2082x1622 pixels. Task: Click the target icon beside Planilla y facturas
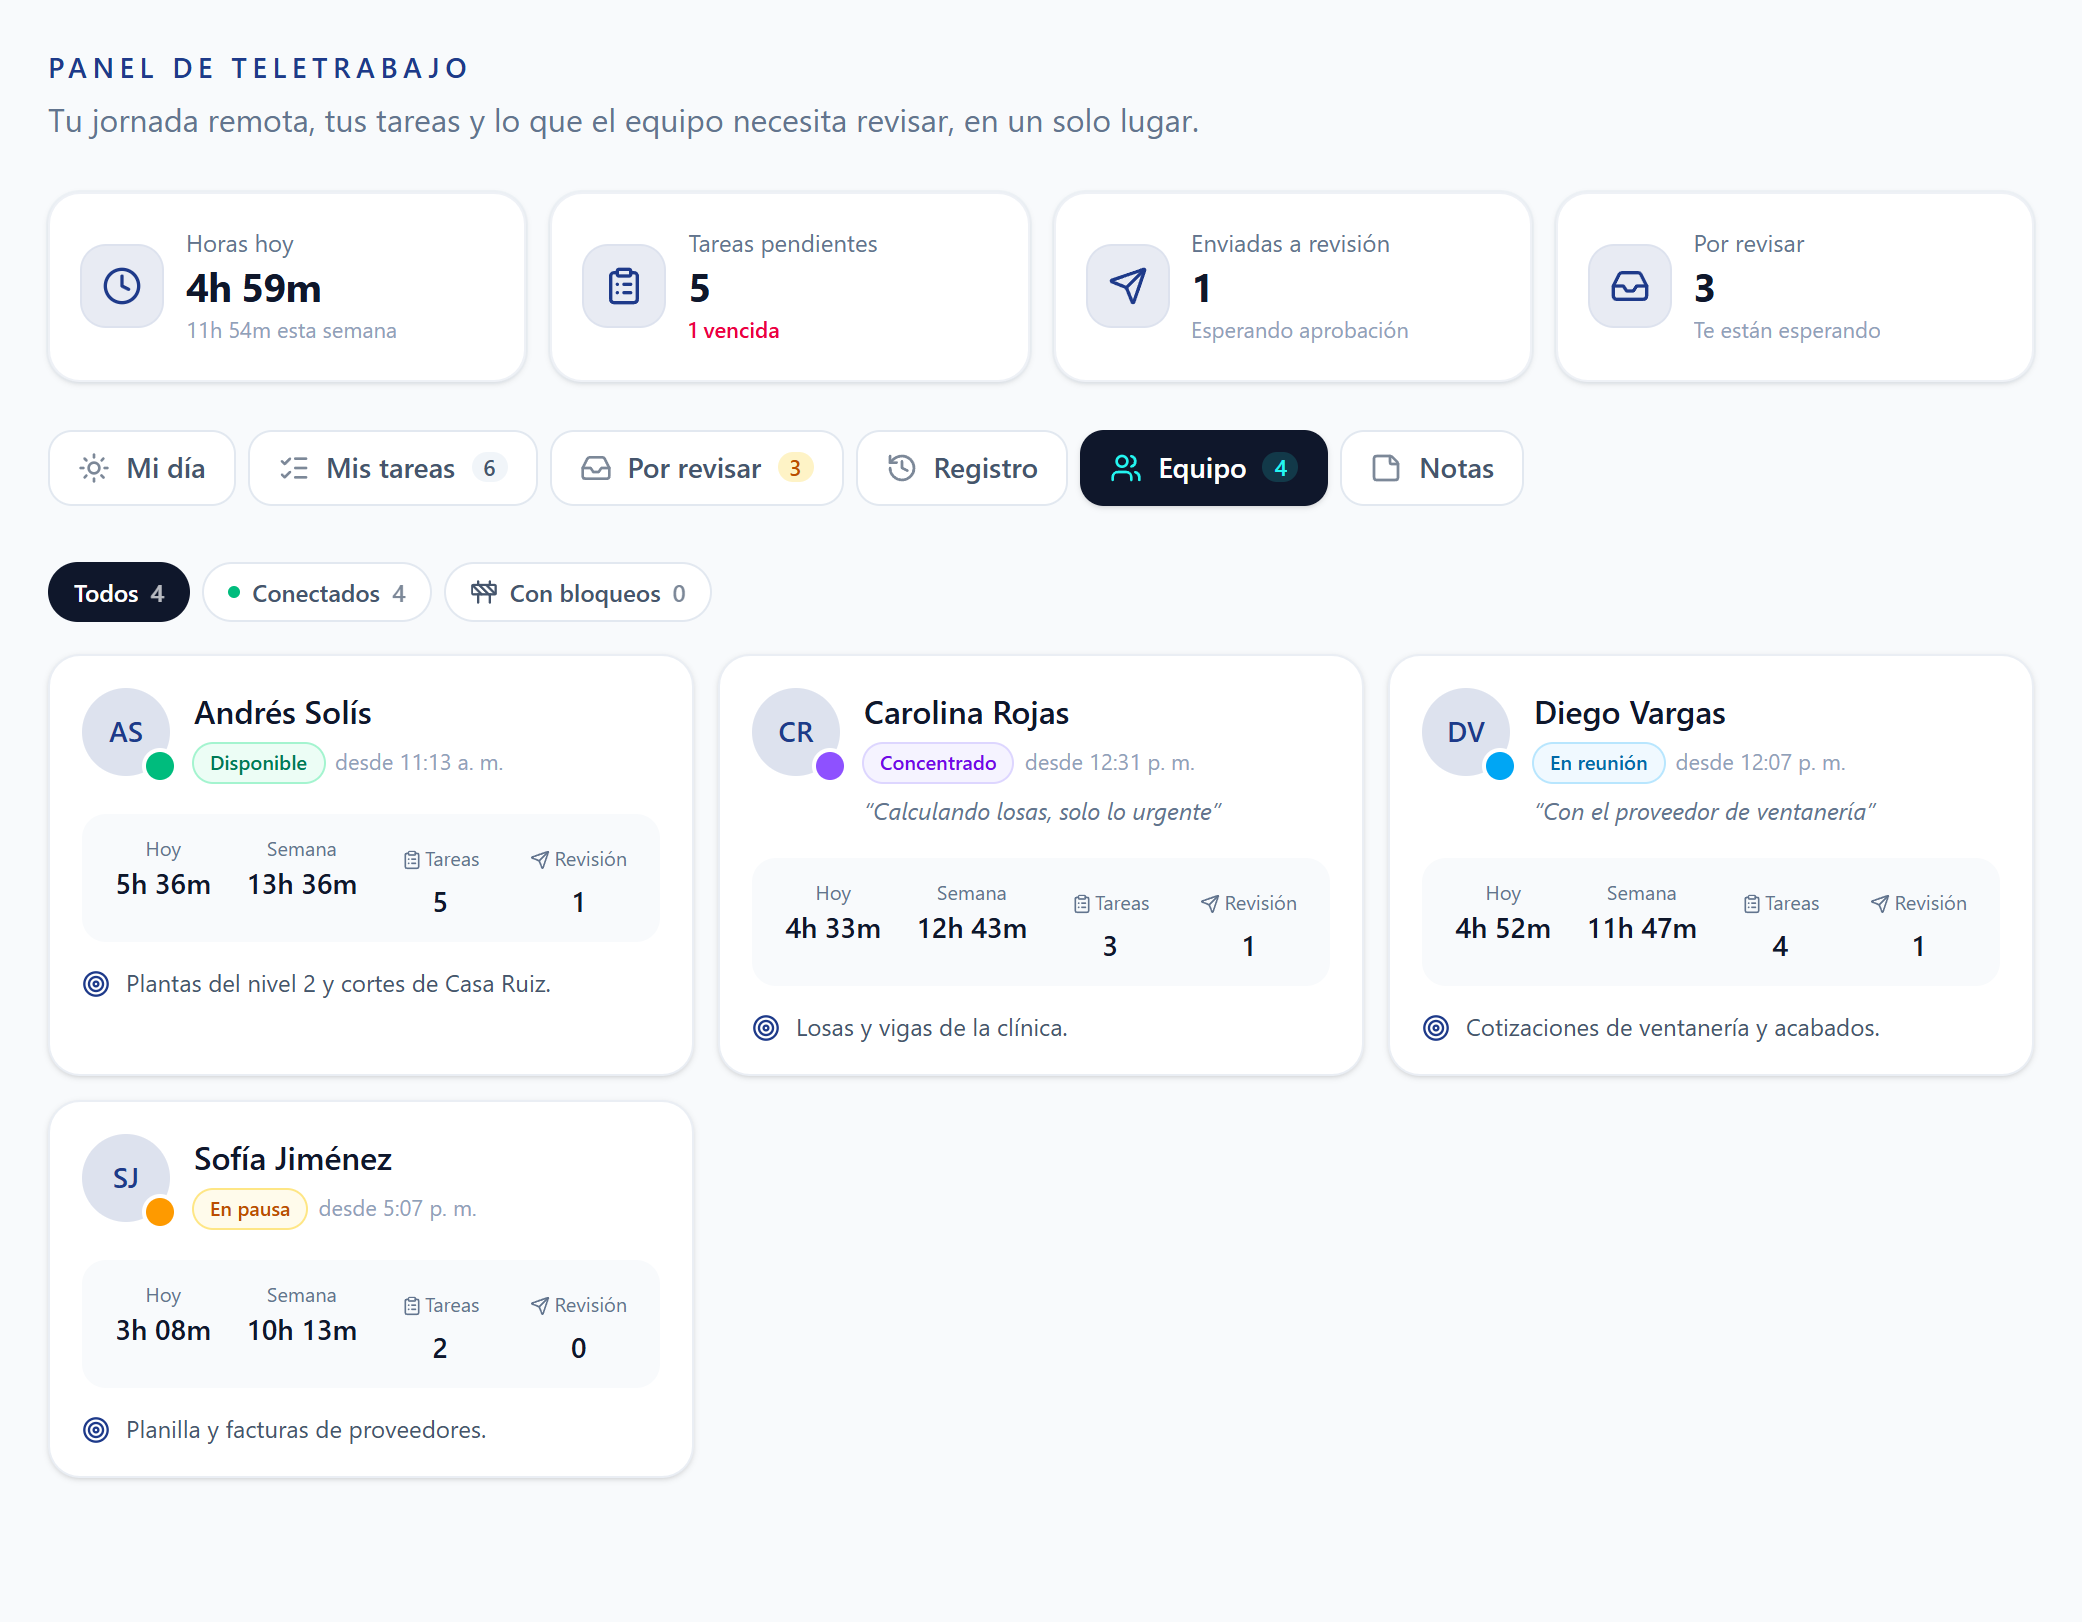coord(96,1430)
